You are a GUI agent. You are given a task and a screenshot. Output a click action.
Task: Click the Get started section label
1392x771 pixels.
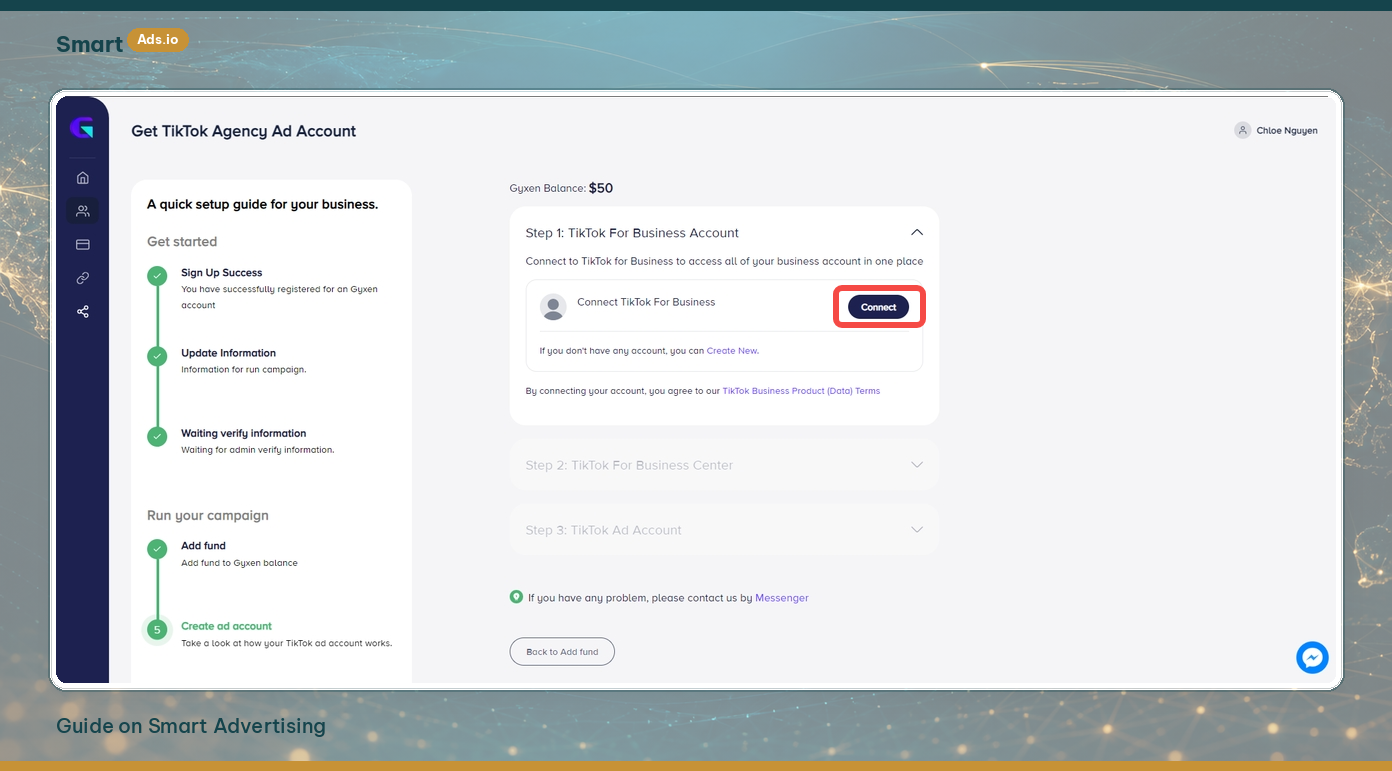coord(182,242)
